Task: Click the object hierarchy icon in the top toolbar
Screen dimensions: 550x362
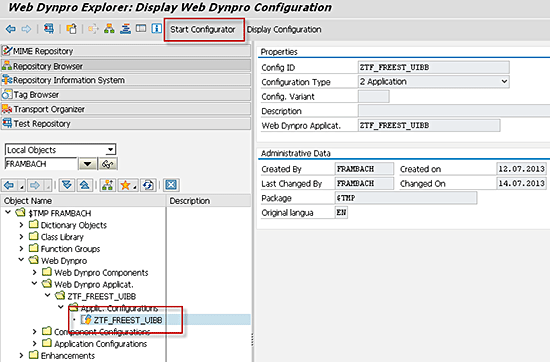Action: [x=109, y=29]
